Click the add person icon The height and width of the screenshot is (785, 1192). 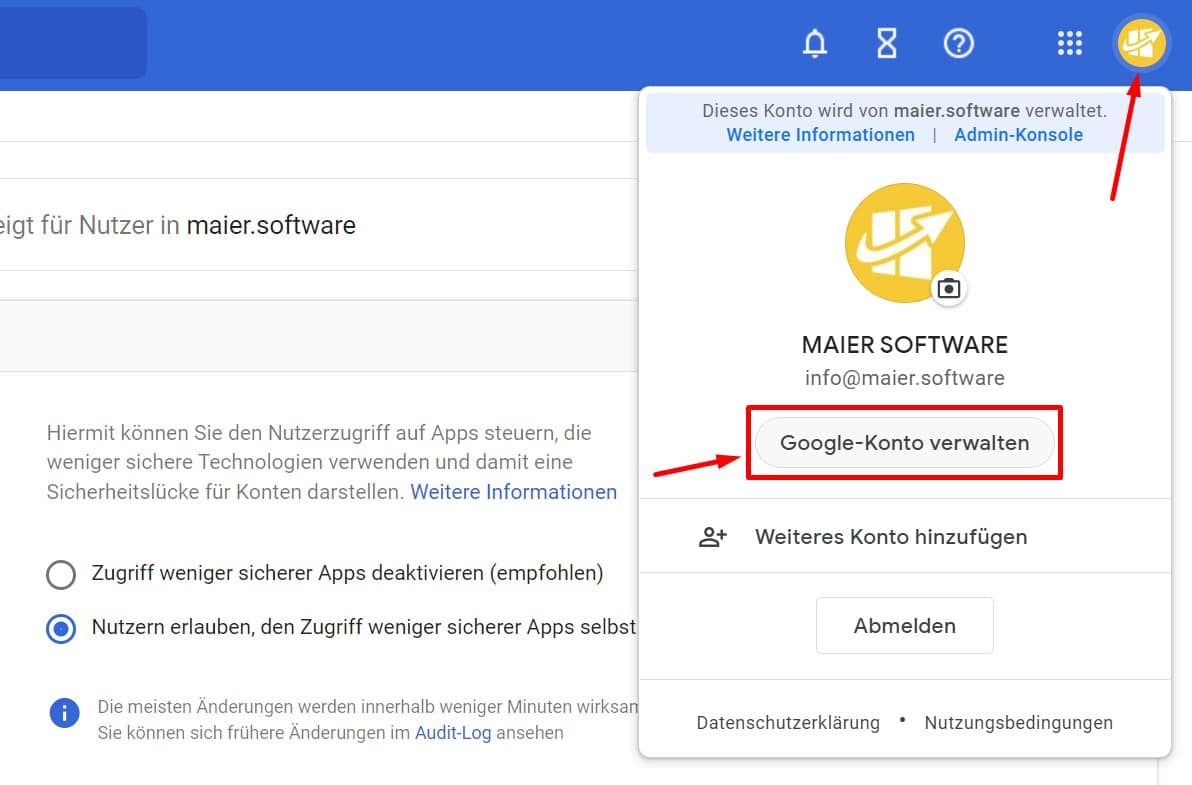pos(712,537)
